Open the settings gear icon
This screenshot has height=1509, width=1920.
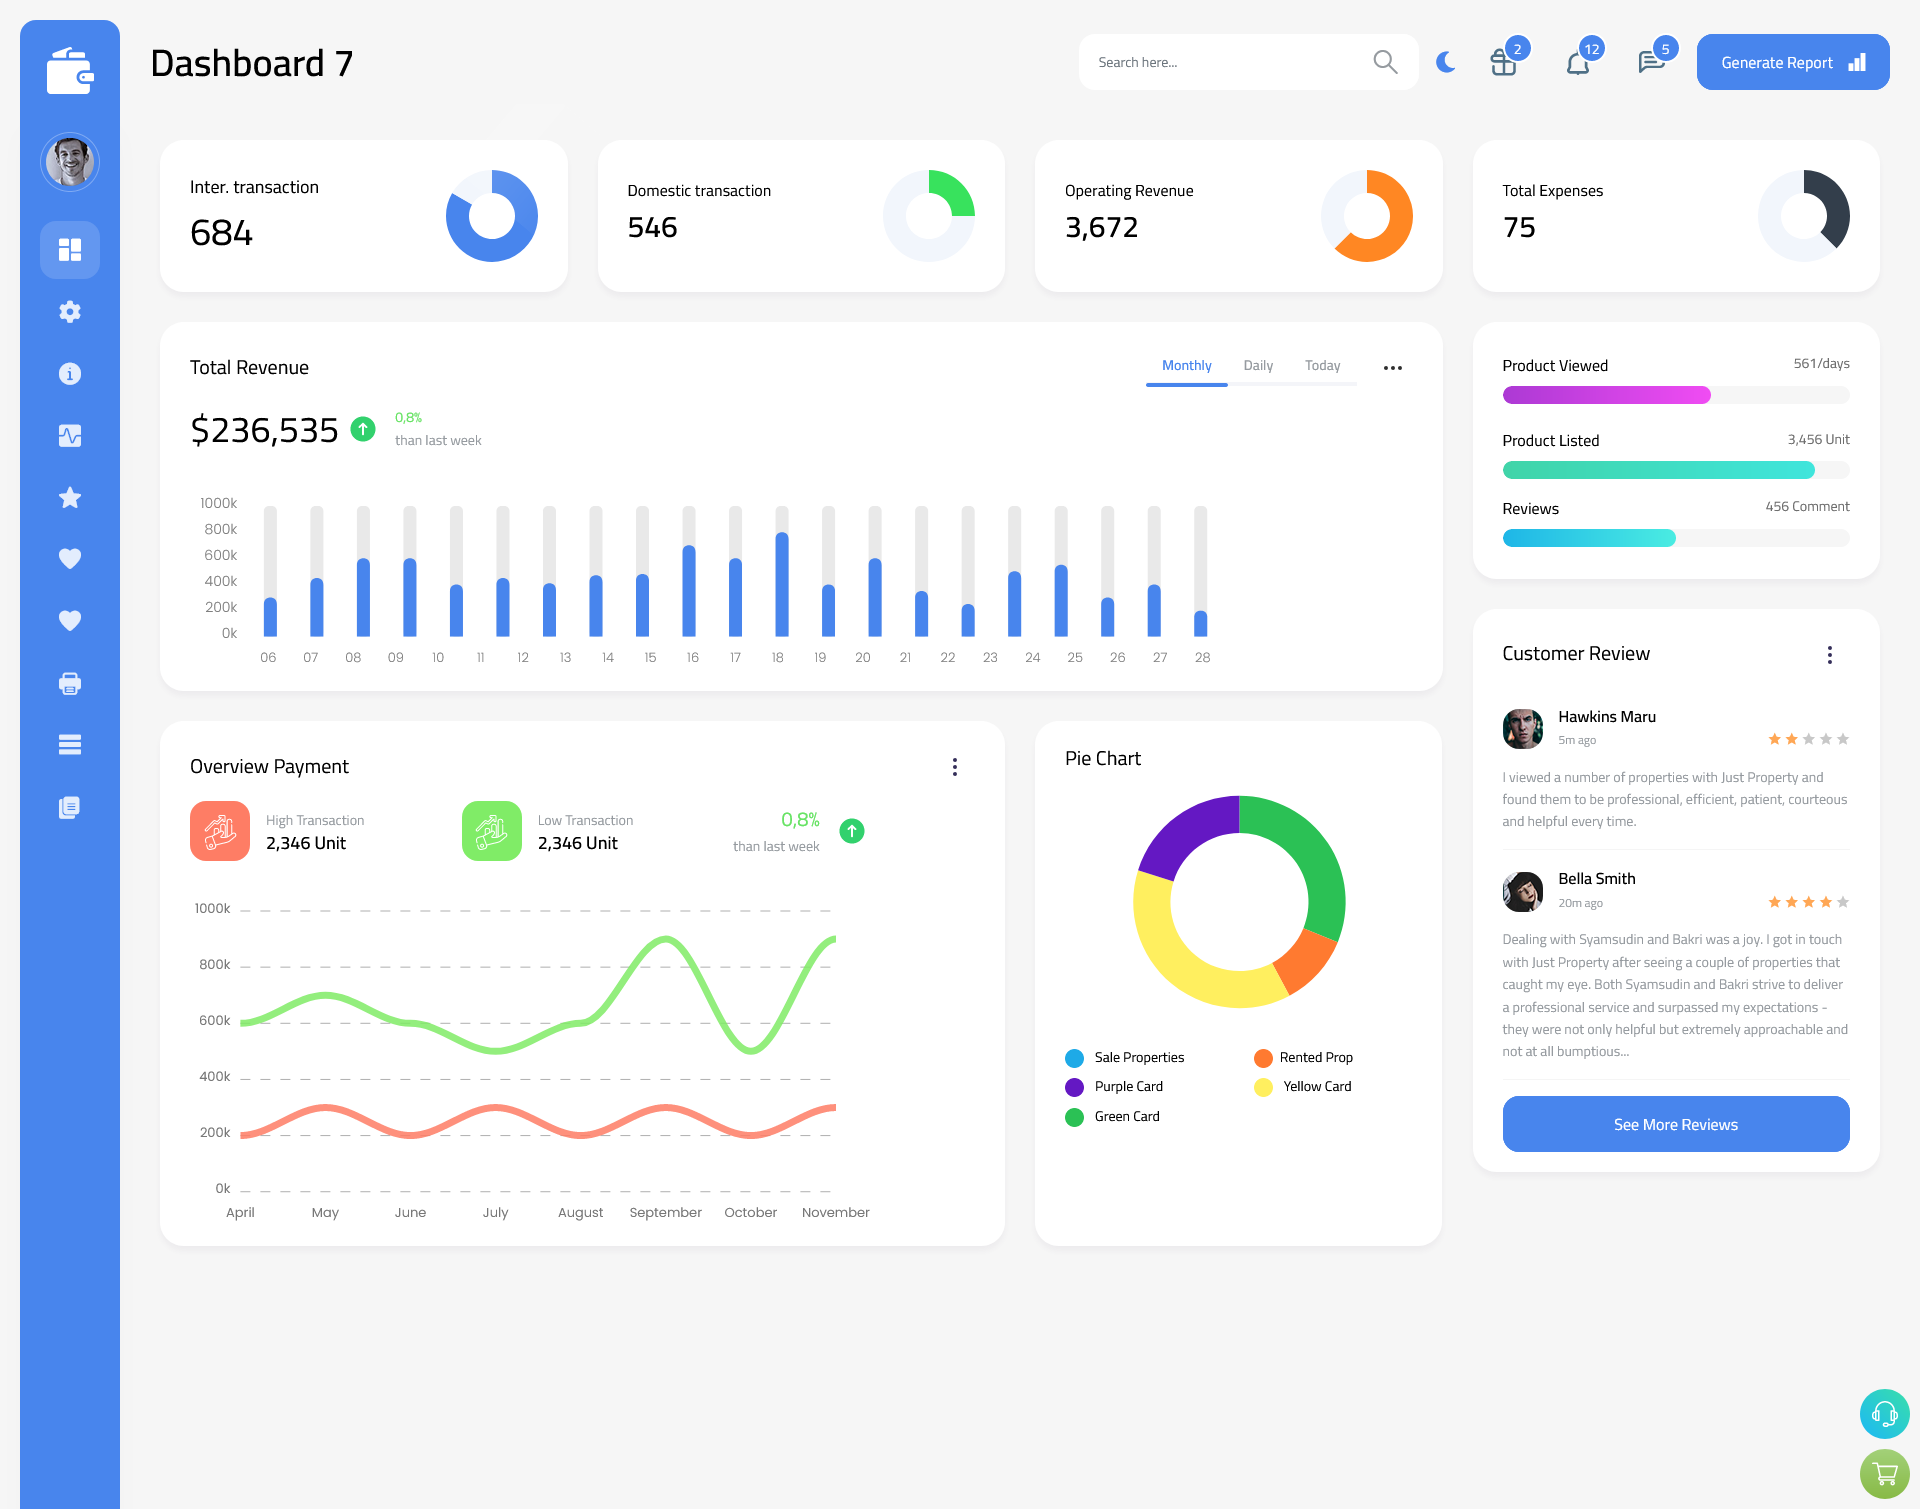pos(69,310)
